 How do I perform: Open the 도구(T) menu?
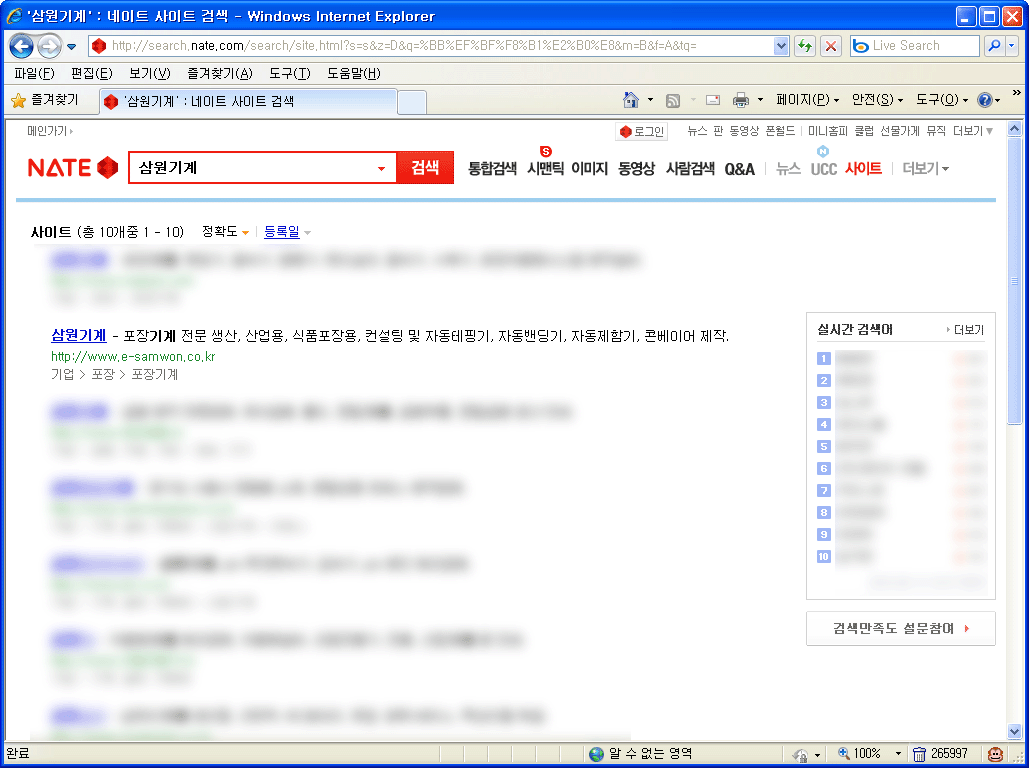click(289, 74)
